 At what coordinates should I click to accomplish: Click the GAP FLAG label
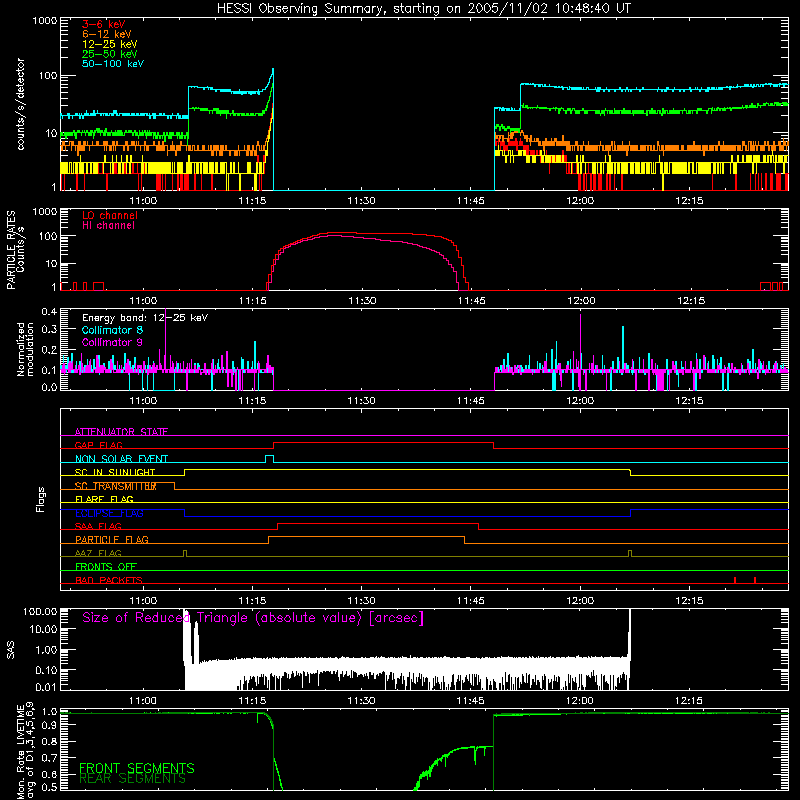tap(98, 445)
